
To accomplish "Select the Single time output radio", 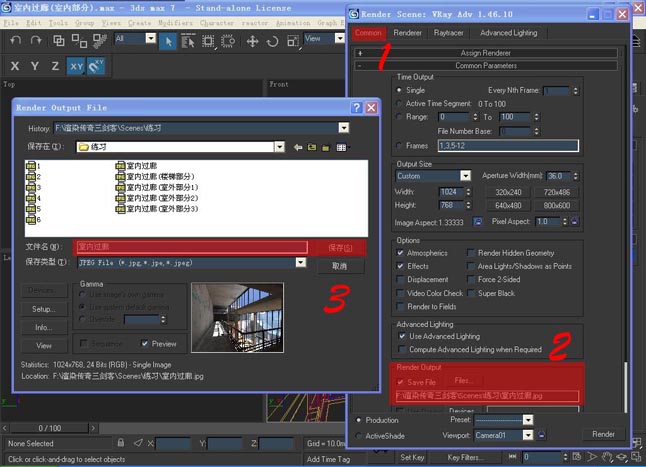I will coord(399,90).
